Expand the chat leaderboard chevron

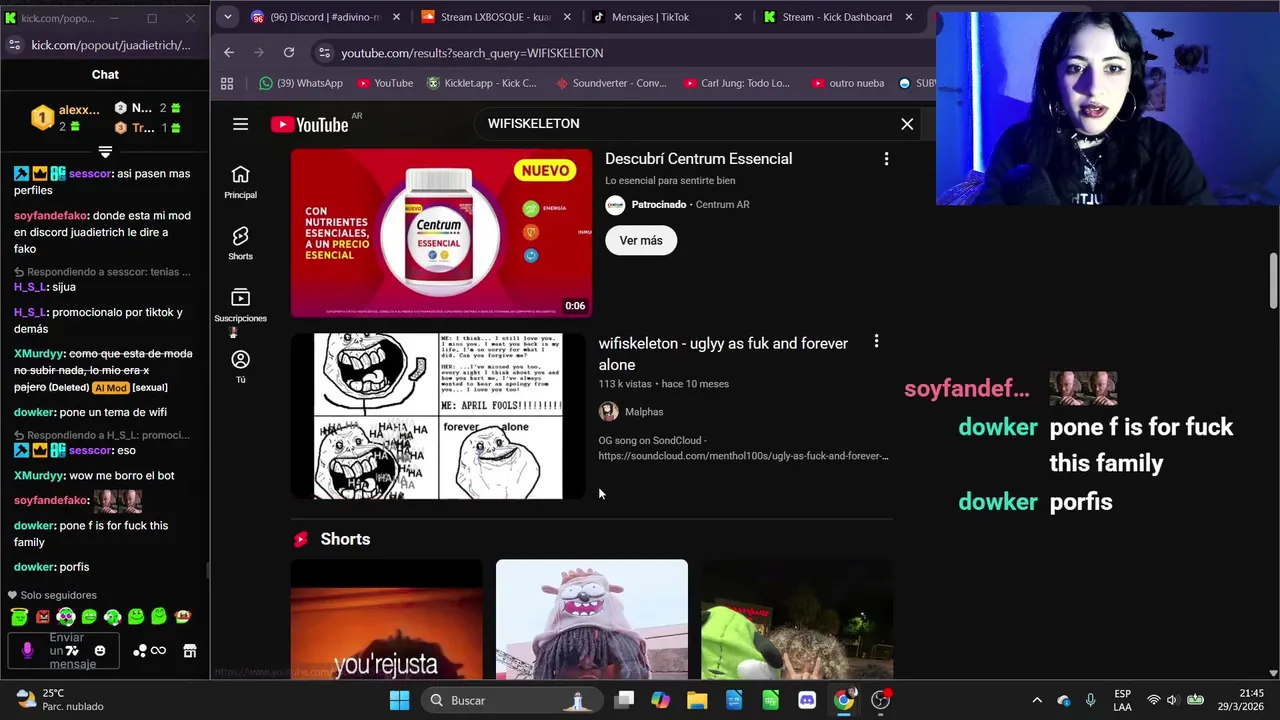coord(105,152)
